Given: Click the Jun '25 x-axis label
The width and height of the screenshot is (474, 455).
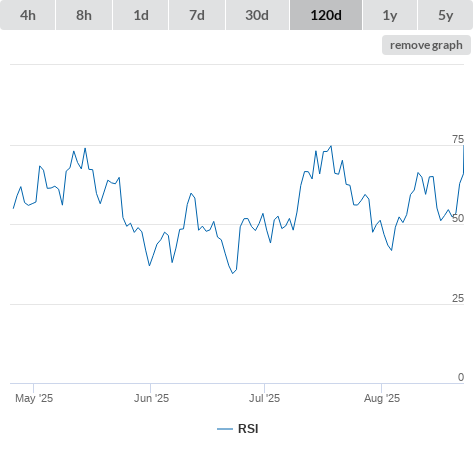Looking at the screenshot, I should point(151,398).
